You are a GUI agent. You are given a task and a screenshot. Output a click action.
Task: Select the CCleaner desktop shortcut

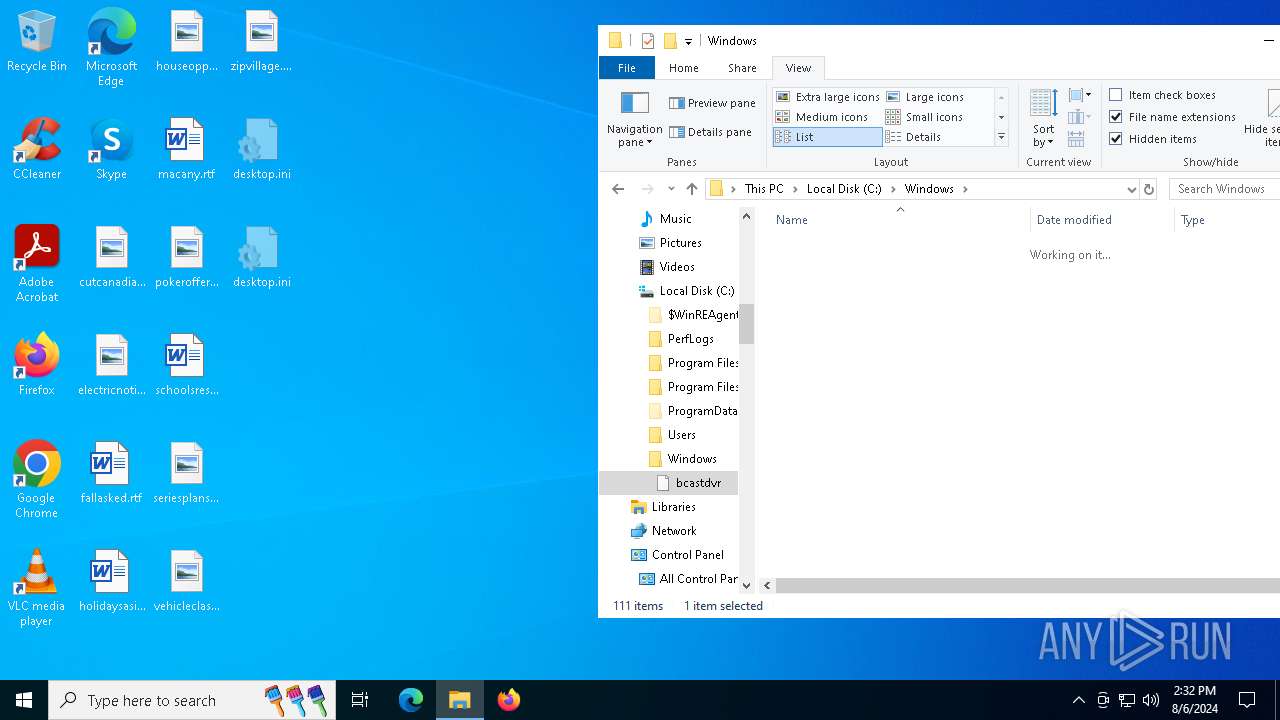pos(37,149)
